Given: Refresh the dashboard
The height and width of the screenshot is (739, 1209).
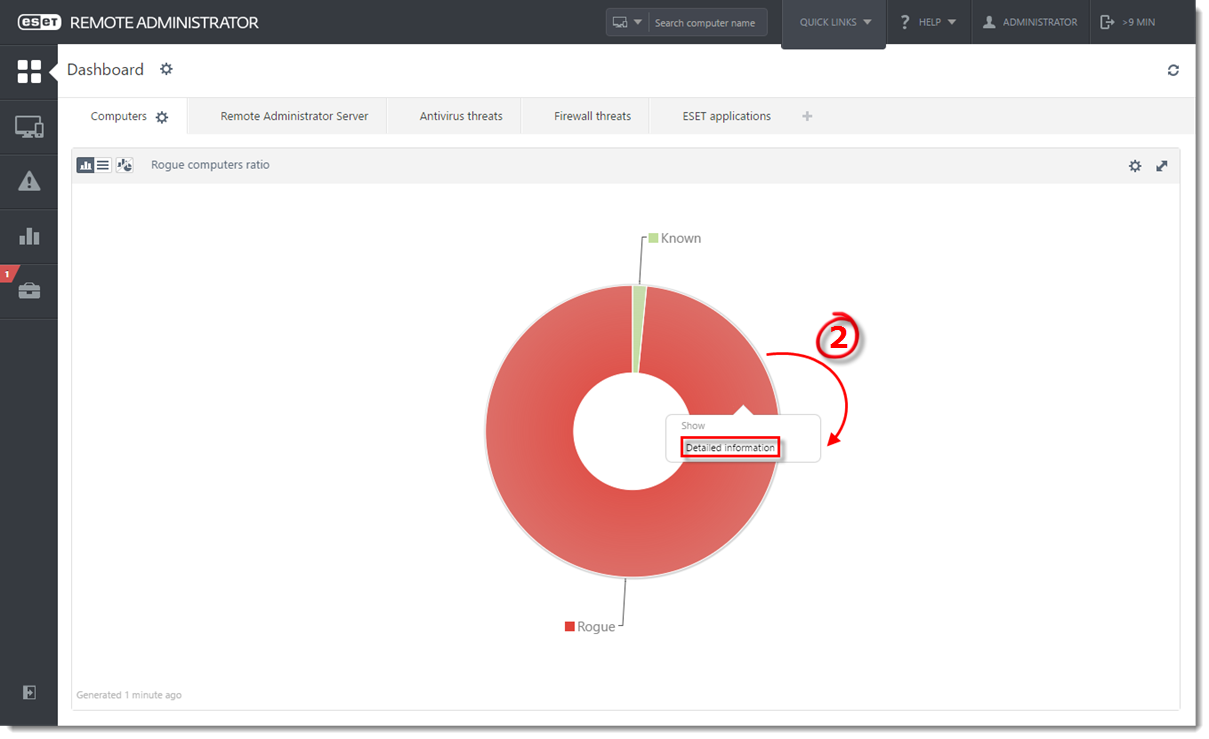Looking at the screenshot, I should coord(1173,70).
